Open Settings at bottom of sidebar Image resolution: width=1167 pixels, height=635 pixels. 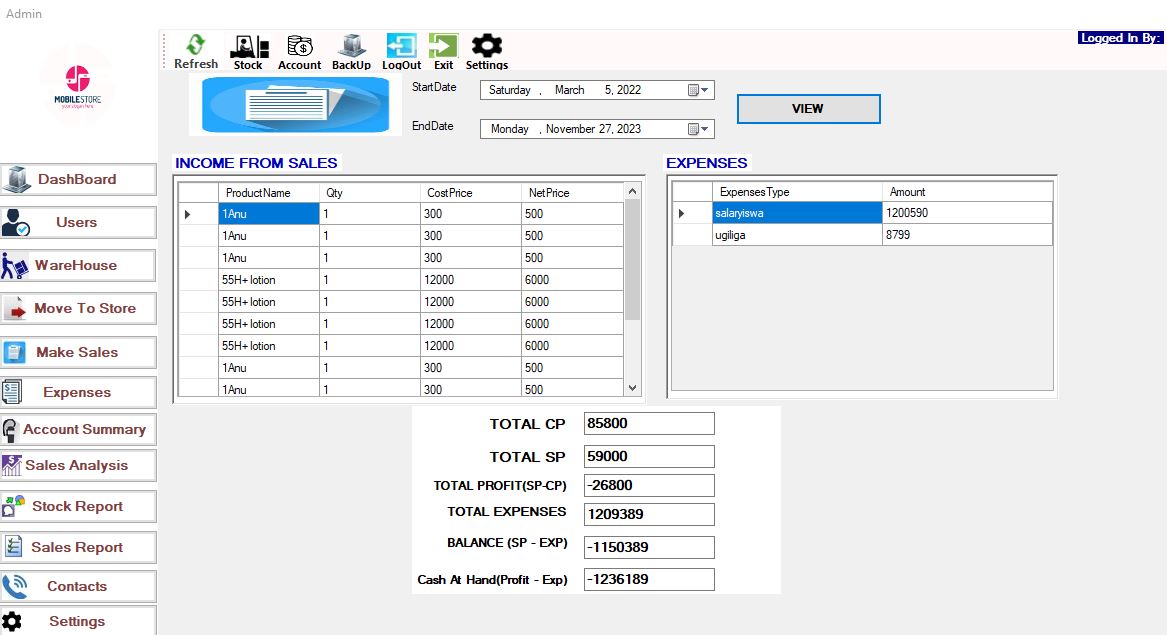click(78, 621)
